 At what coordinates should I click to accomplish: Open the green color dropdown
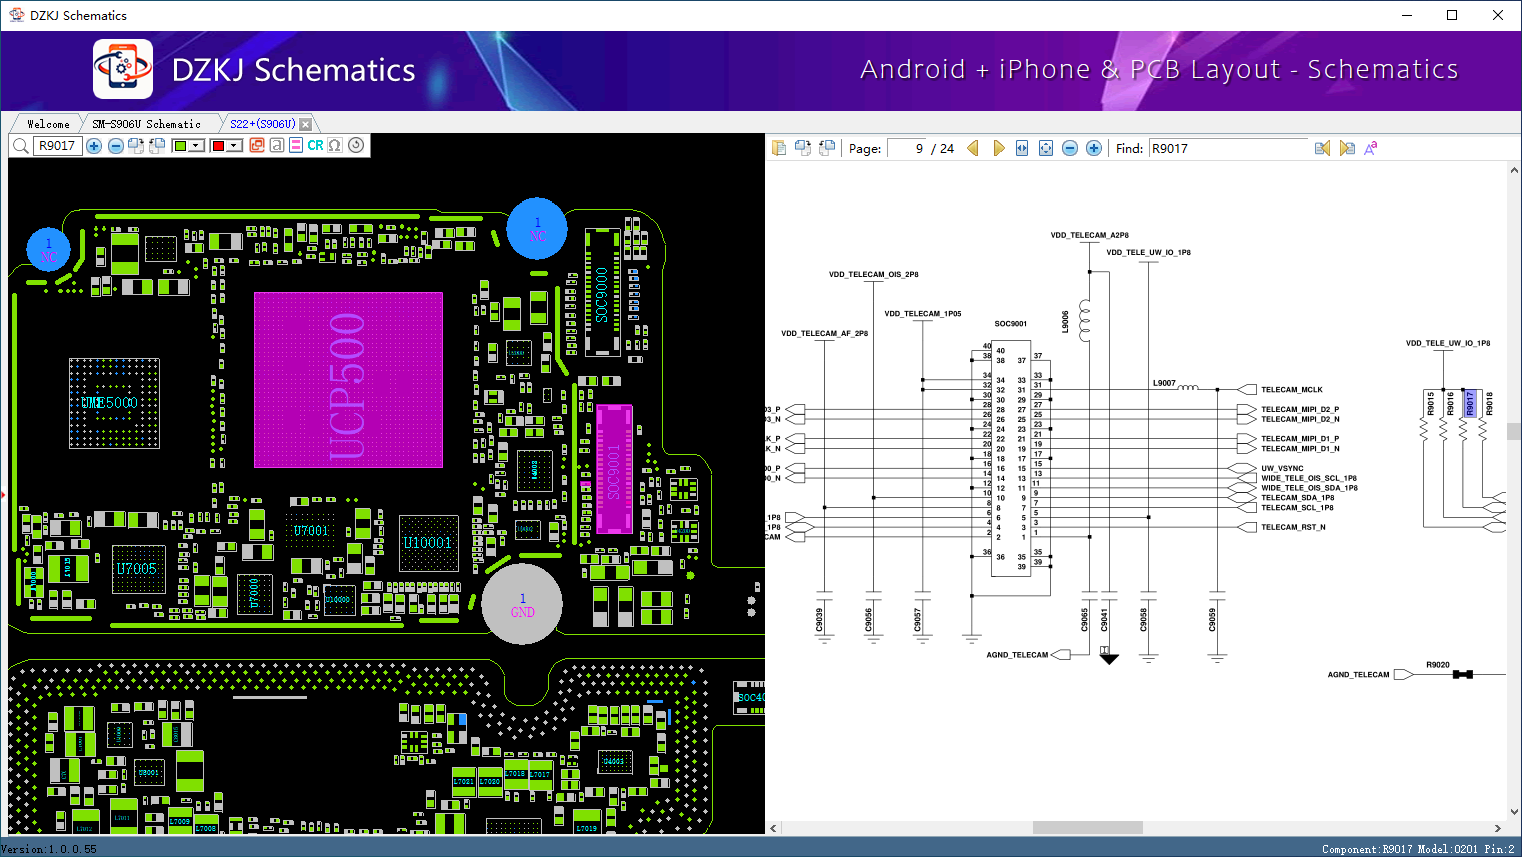coord(197,146)
